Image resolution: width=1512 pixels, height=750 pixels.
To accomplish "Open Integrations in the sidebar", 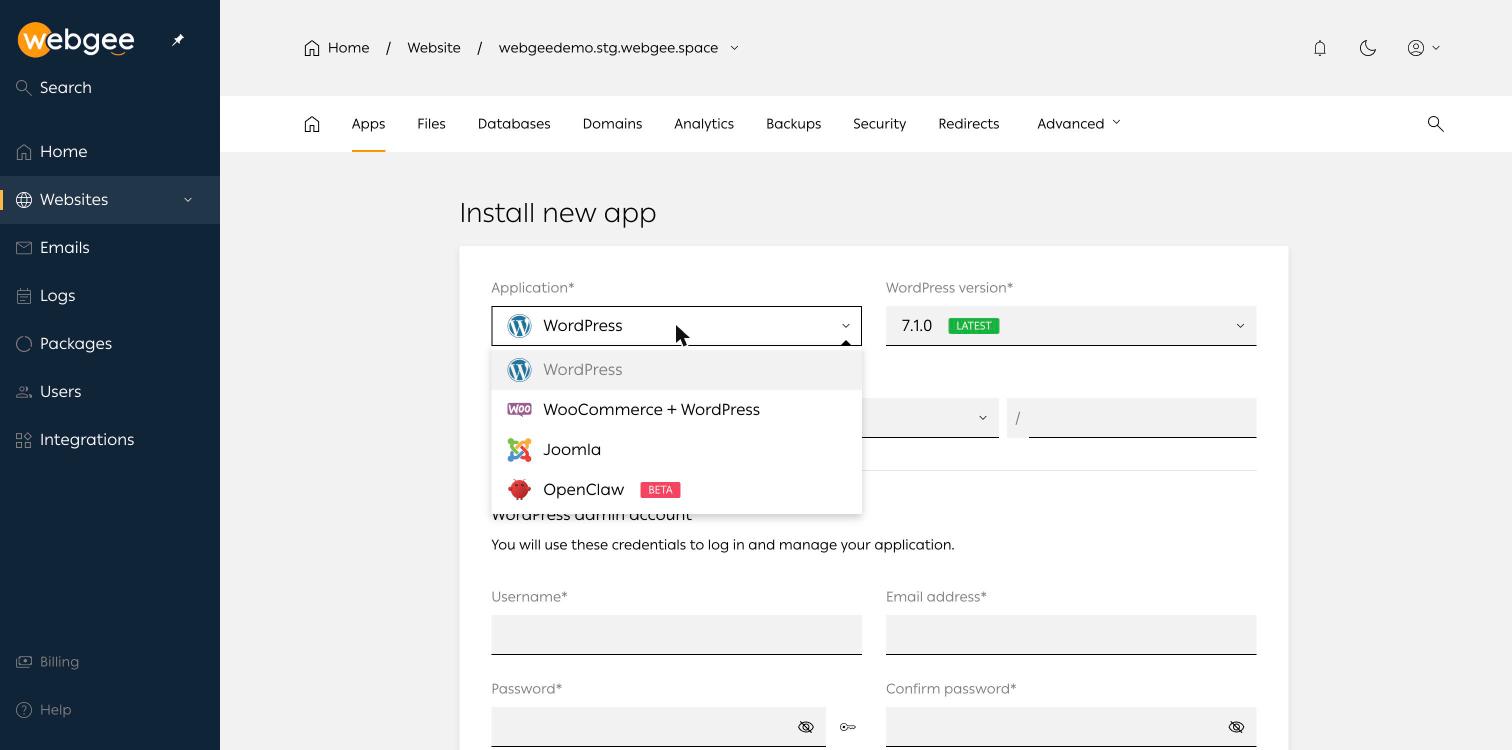I will (110, 440).
